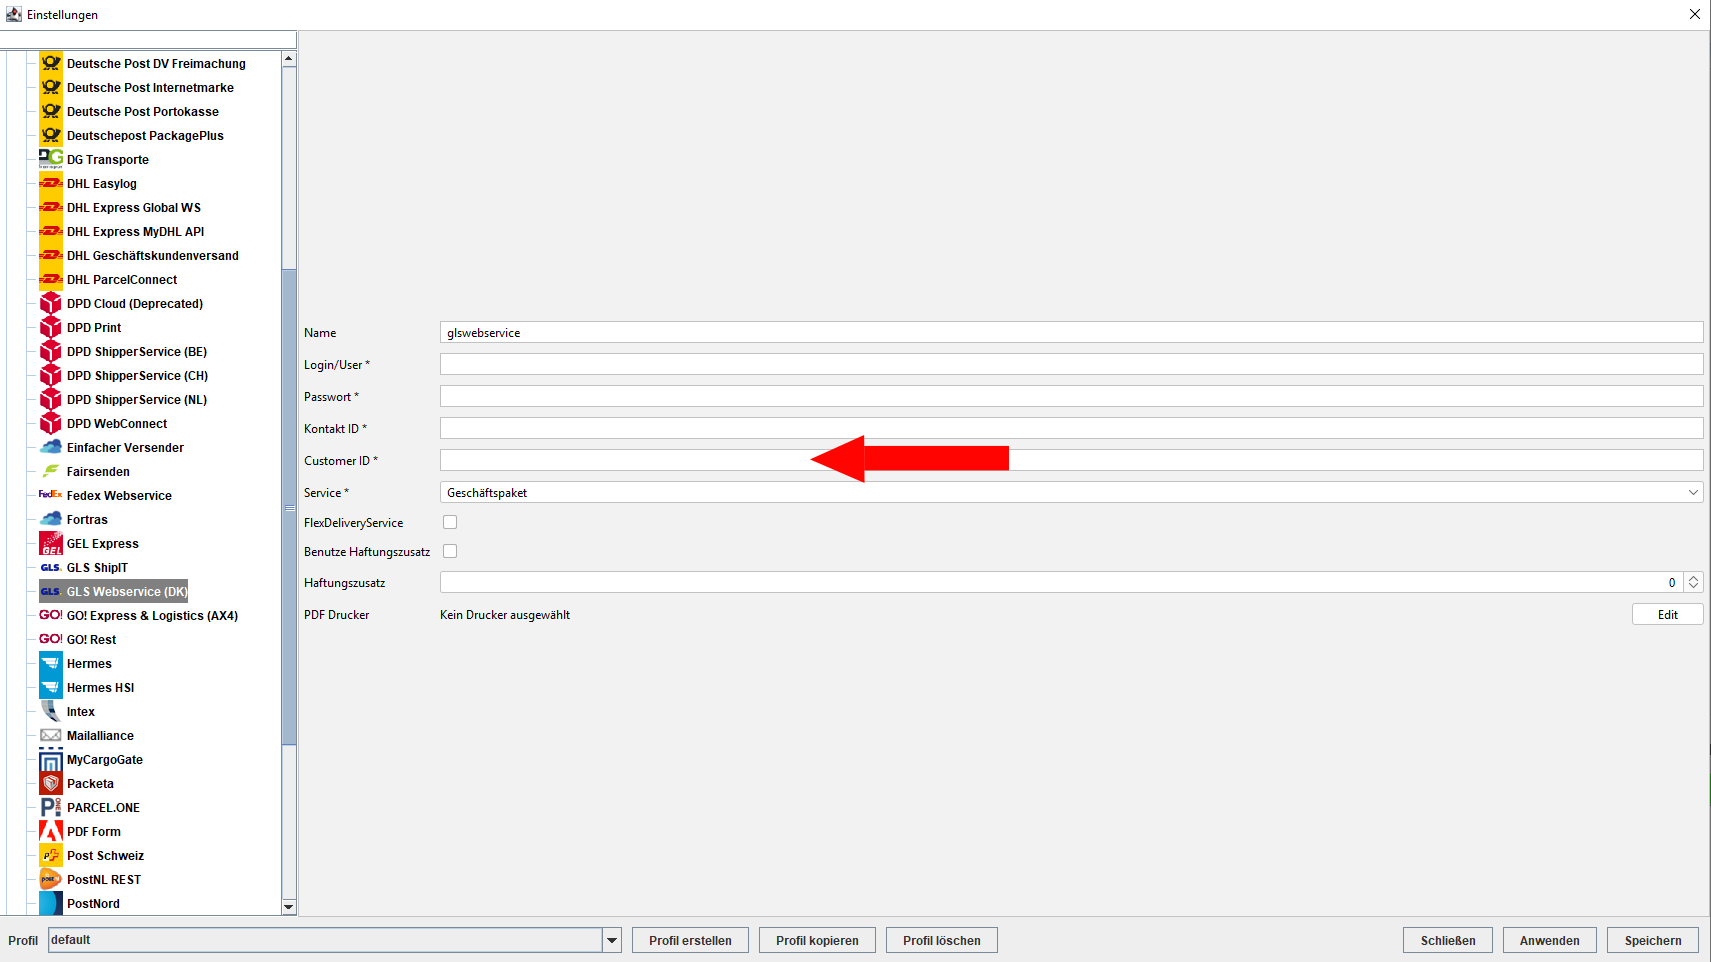Click the GEL Express red icon
This screenshot has width=1711, height=962.
pyautogui.click(x=51, y=543)
